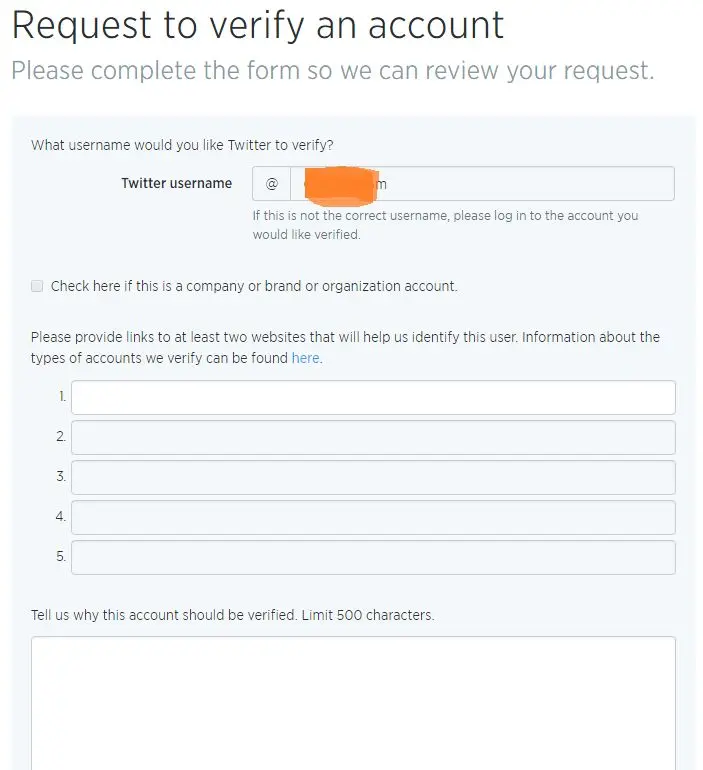This screenshot has height=770, width=703.
Task: Click the 'here' link about verified account types
Action: pos(305,358)
